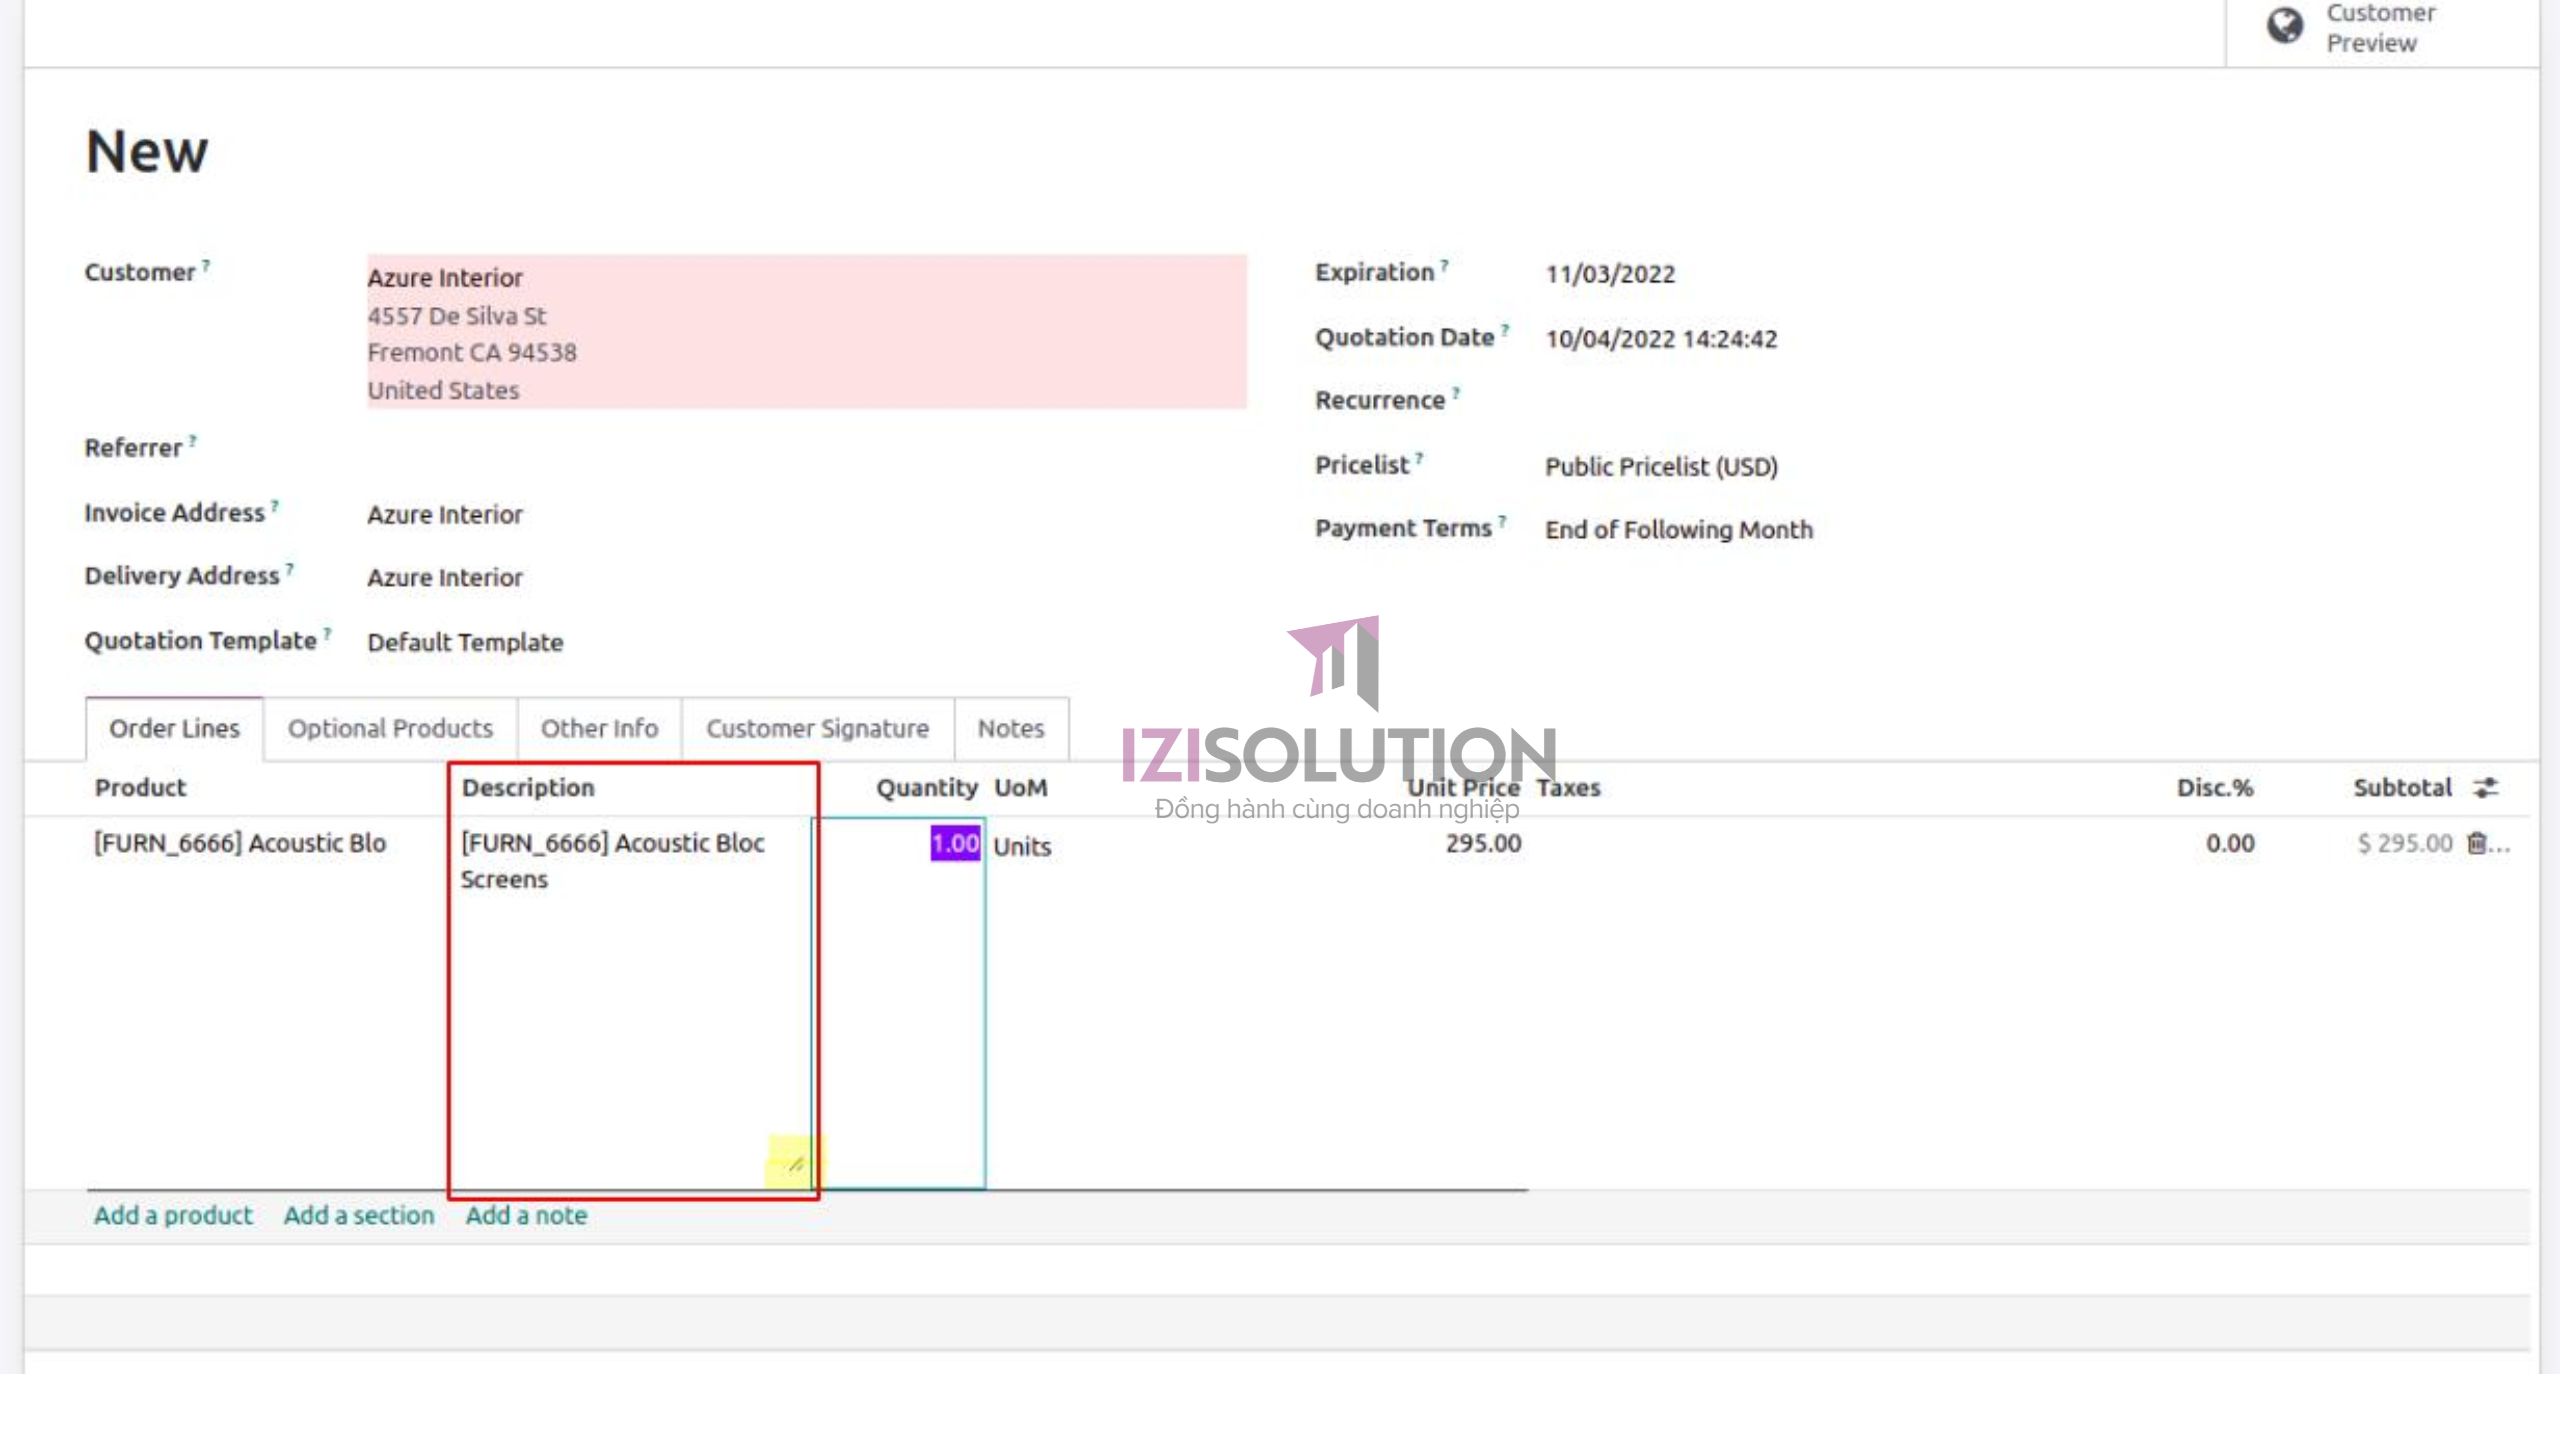Click the Customer Preview globe icon
Screen dimensions: 2560x1440
click(x=2284, y=26)
